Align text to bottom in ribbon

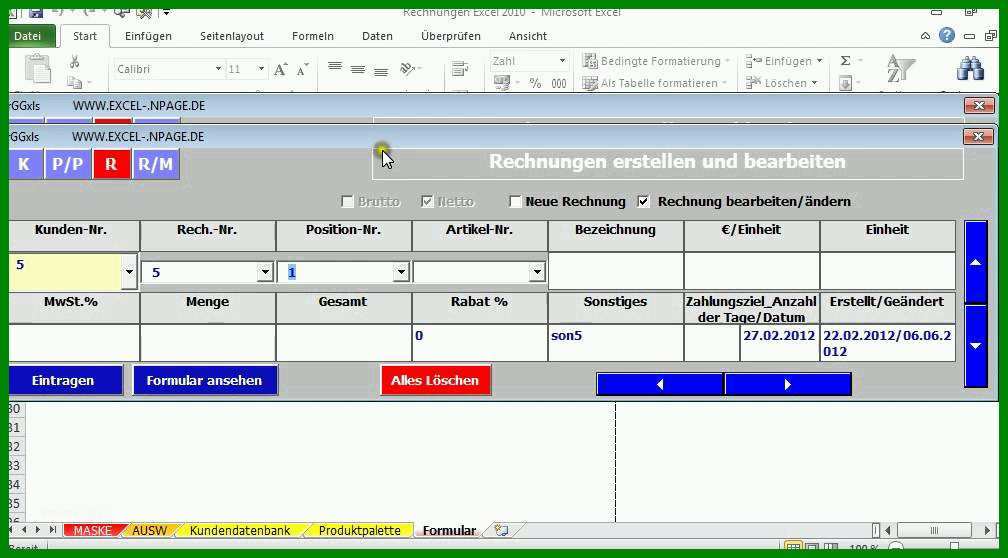coord(381,71)
